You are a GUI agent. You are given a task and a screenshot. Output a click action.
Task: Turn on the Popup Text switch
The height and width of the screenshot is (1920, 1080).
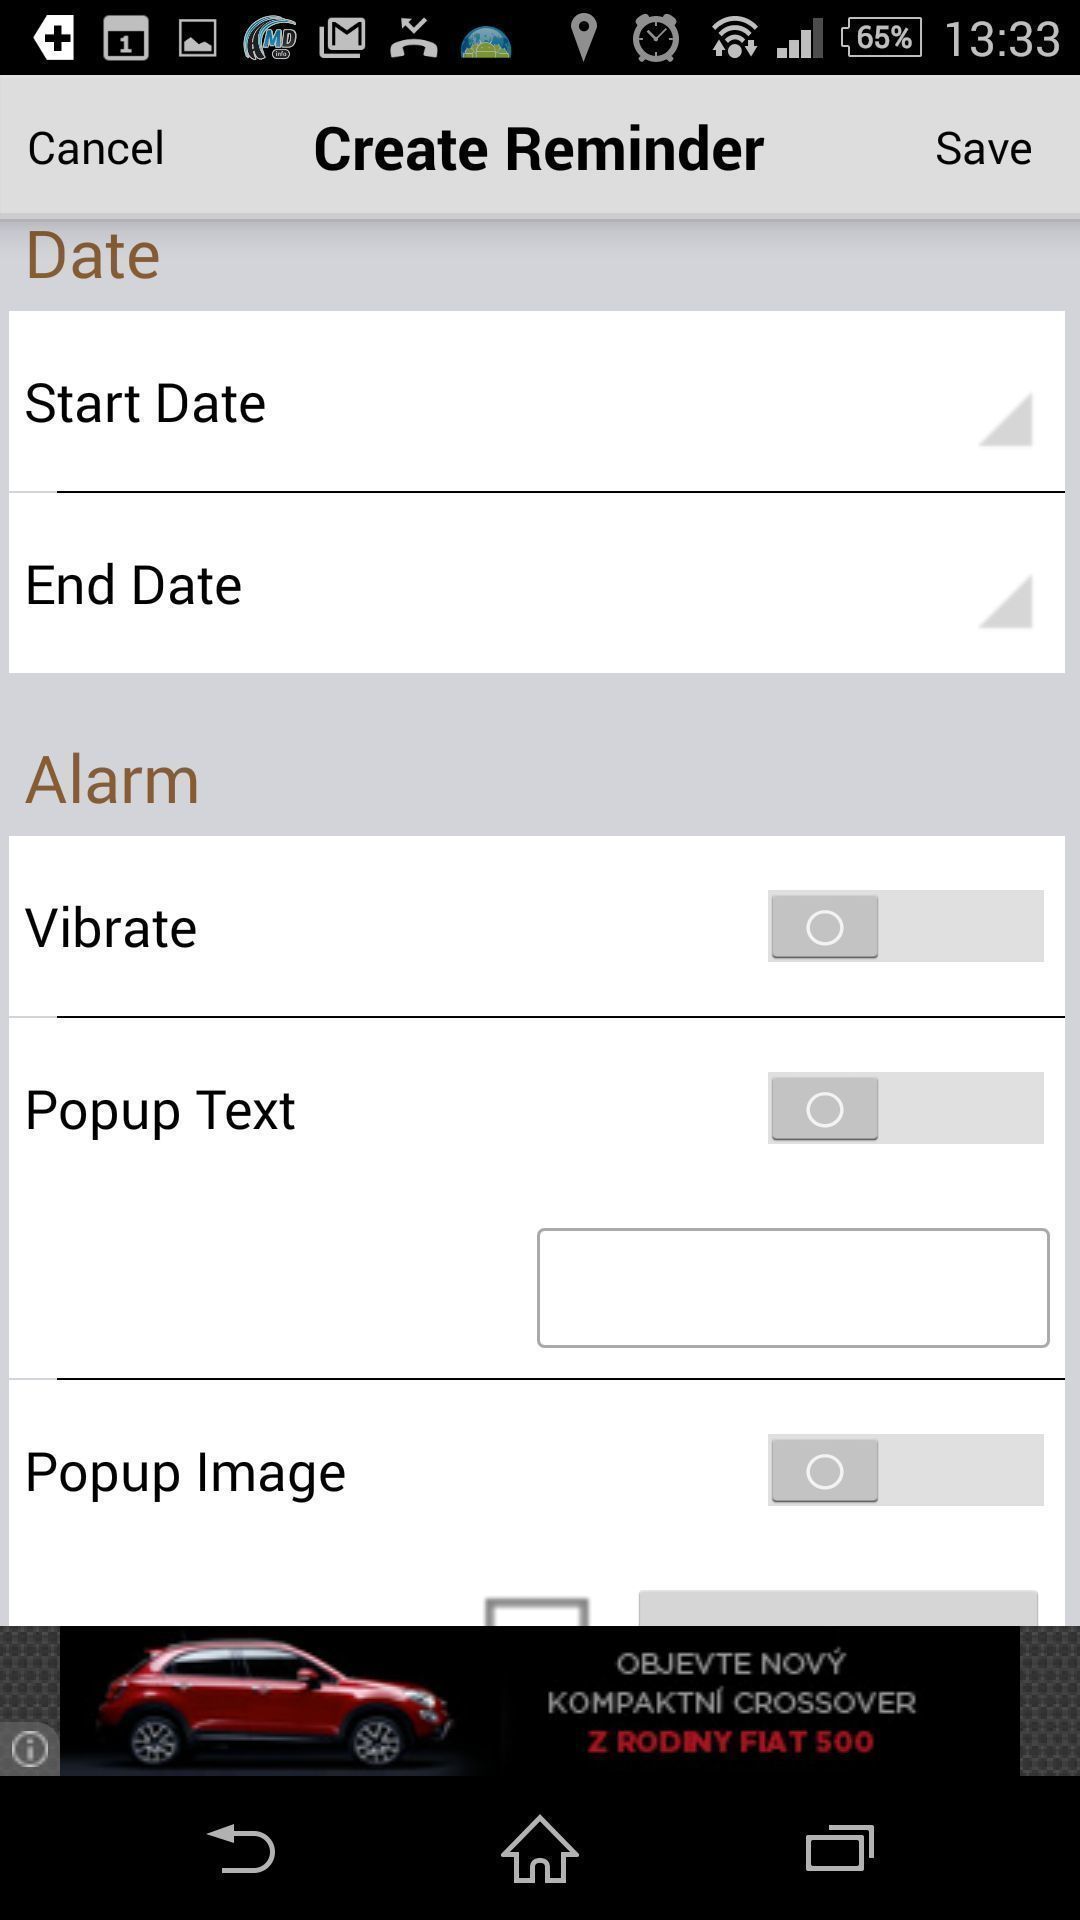pos(906,1108)
